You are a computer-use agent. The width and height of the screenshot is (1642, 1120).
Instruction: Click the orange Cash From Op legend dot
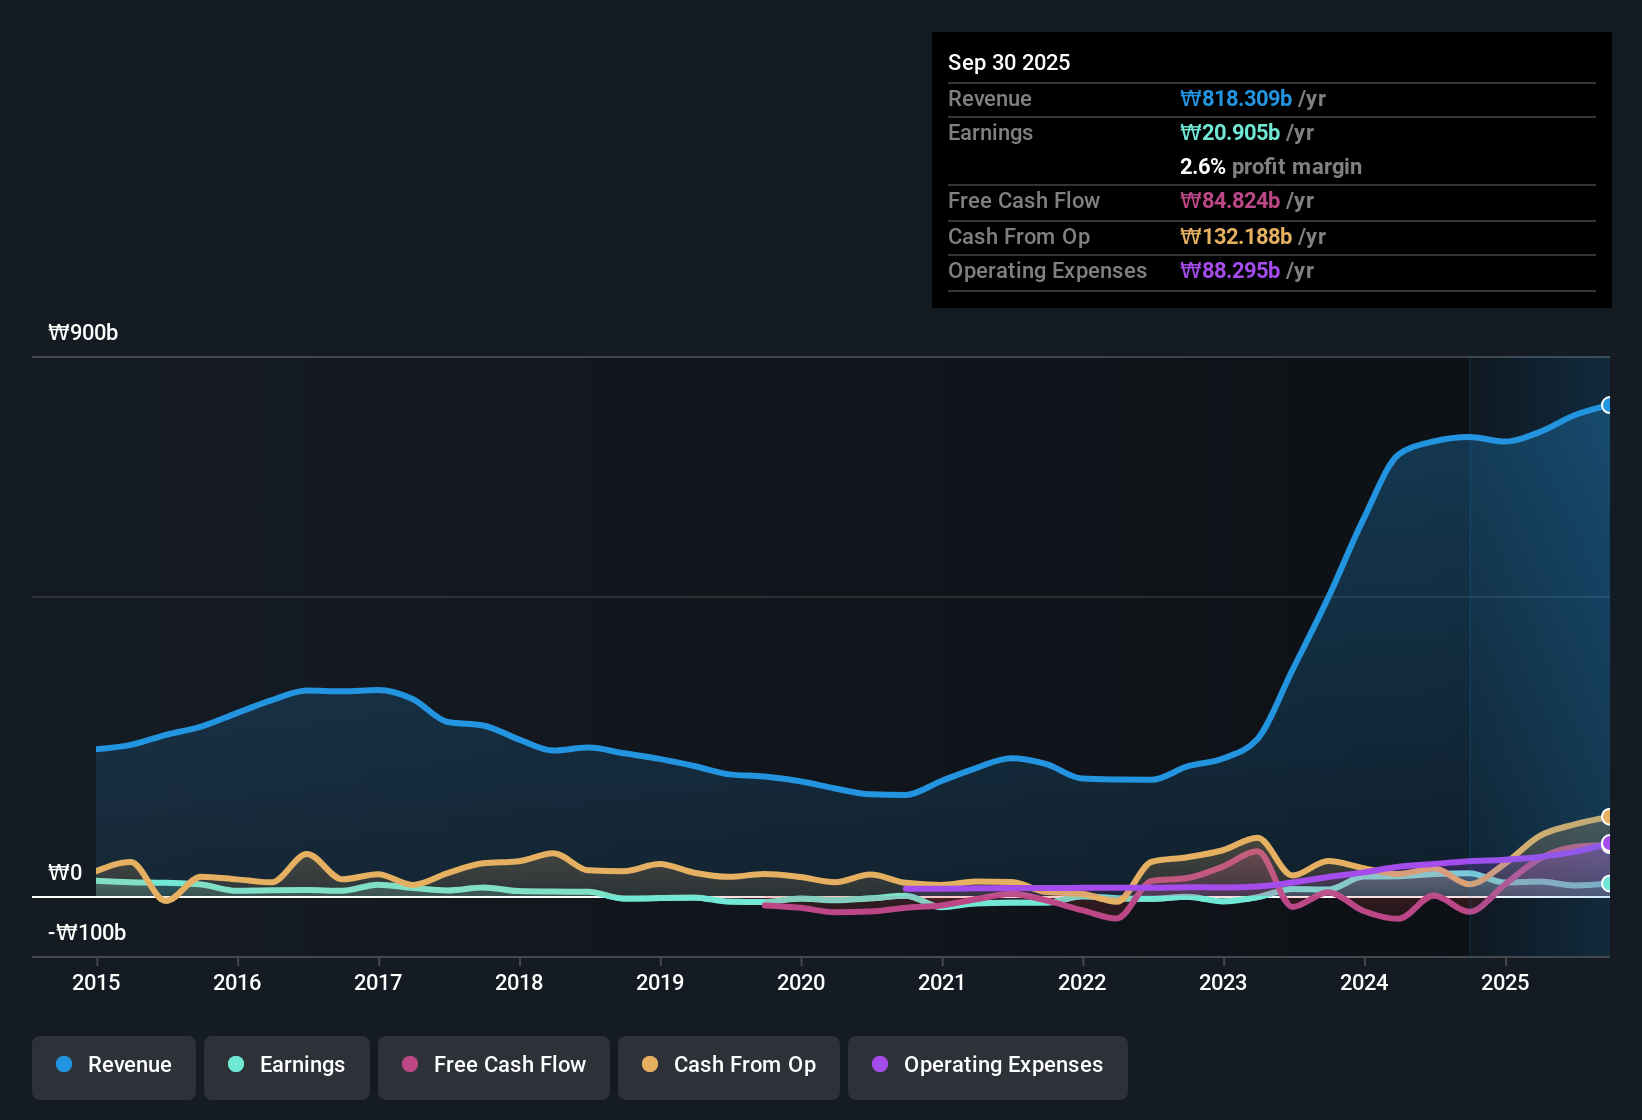click(x=650, y=1065)
